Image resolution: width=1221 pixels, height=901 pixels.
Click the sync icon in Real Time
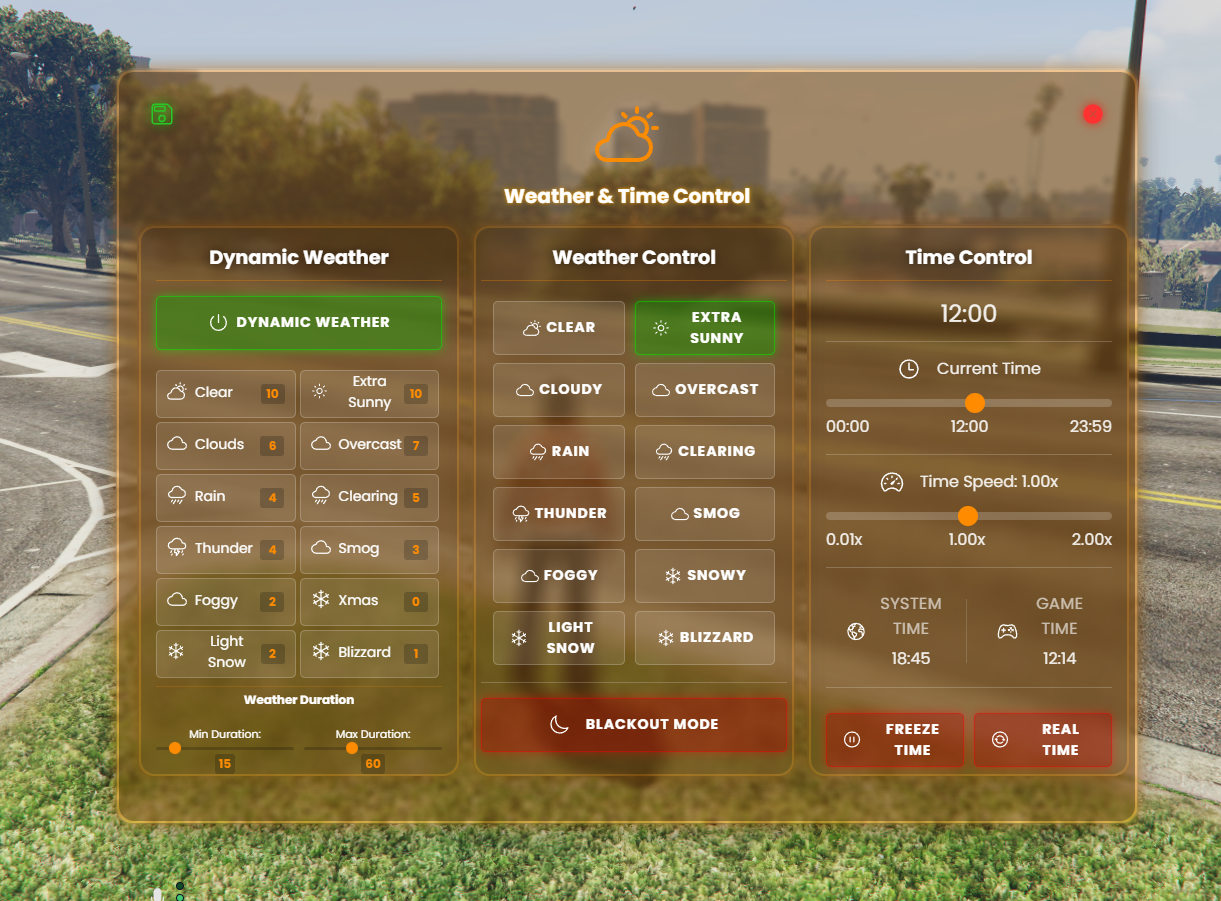1000,739
